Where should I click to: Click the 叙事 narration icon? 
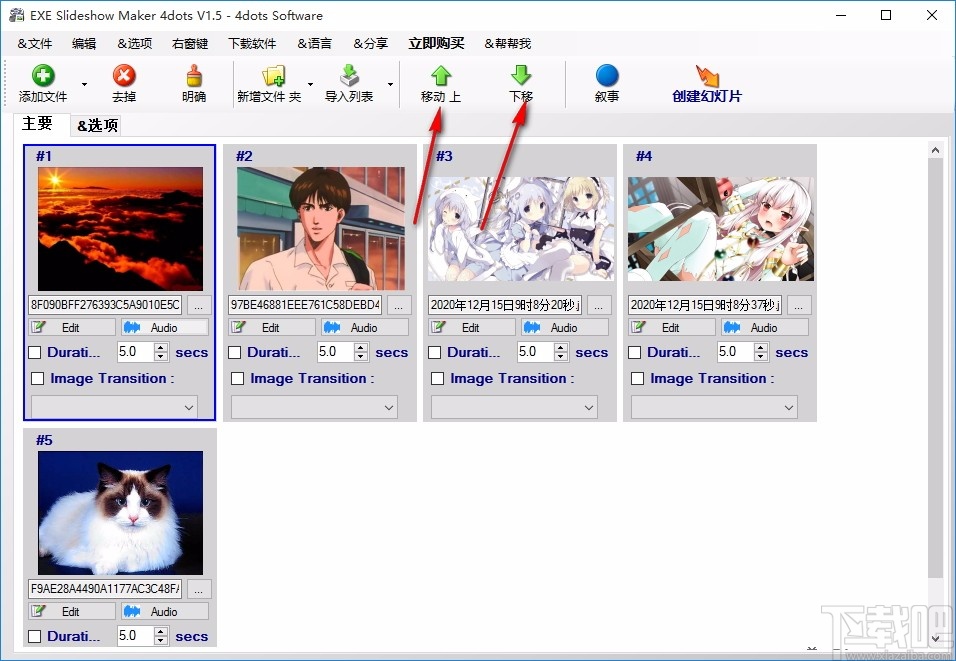coord(607,78)
